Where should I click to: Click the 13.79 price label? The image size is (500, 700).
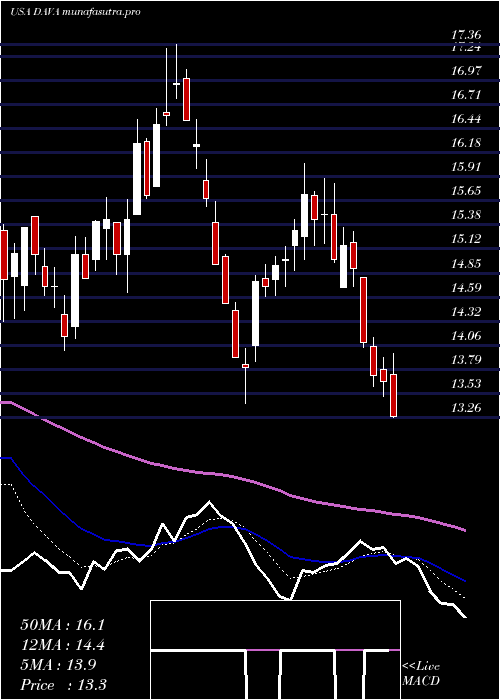point(466,360)
